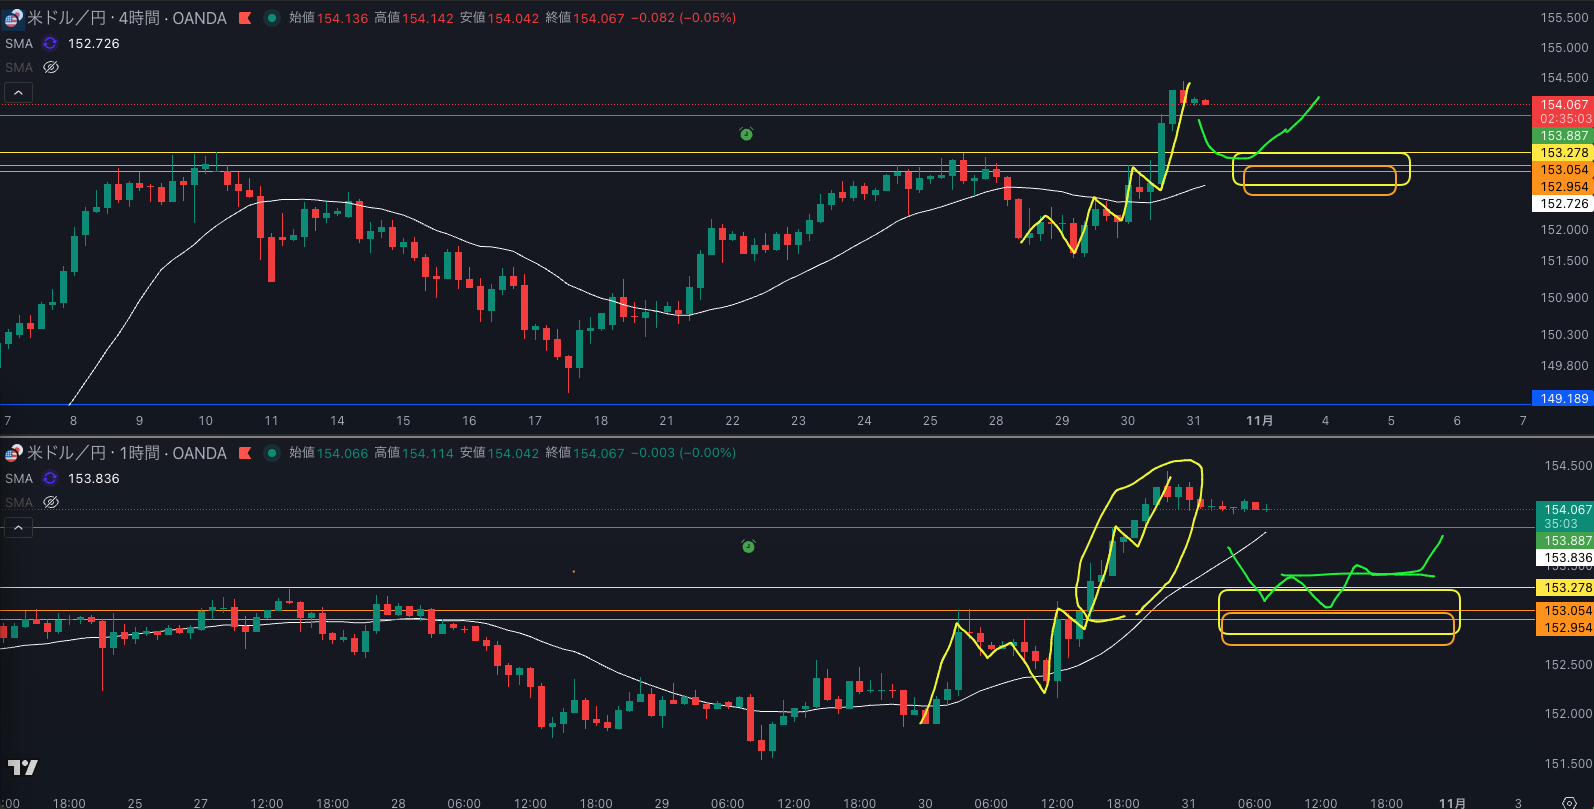1594x809 pixels.
Task: Show the hidden SMA on 4-hour chart
Action: pyautogui.click(x=51, y=68)
